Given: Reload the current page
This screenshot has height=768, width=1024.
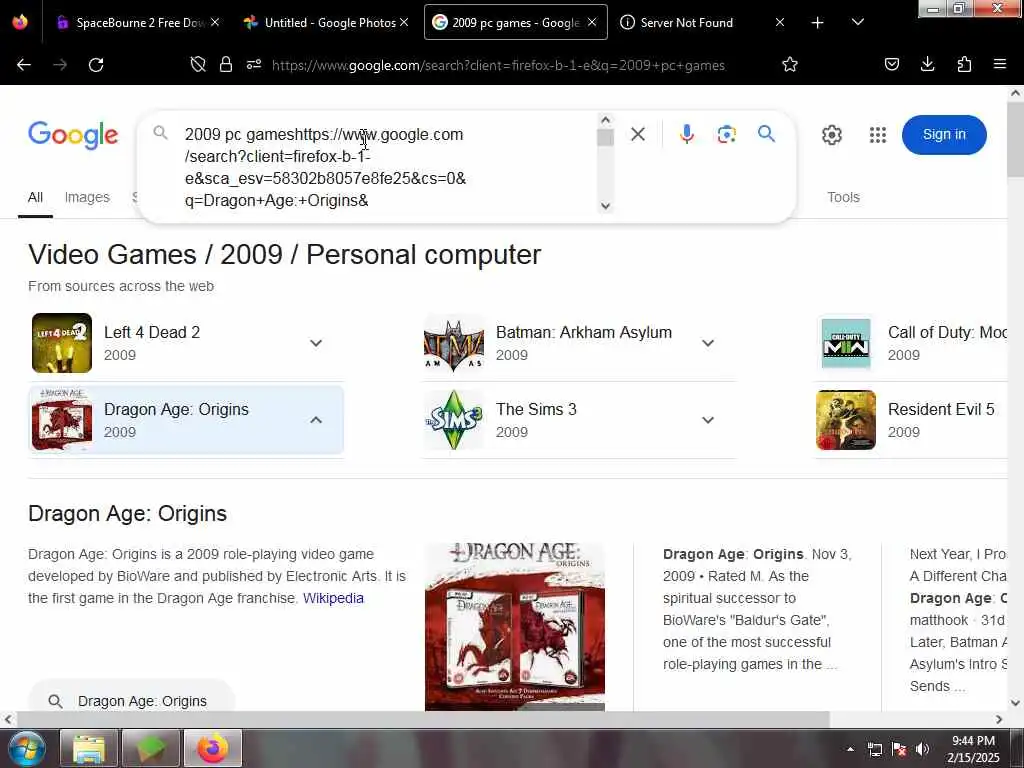Looking at the screenshot, I should [96, 65].
